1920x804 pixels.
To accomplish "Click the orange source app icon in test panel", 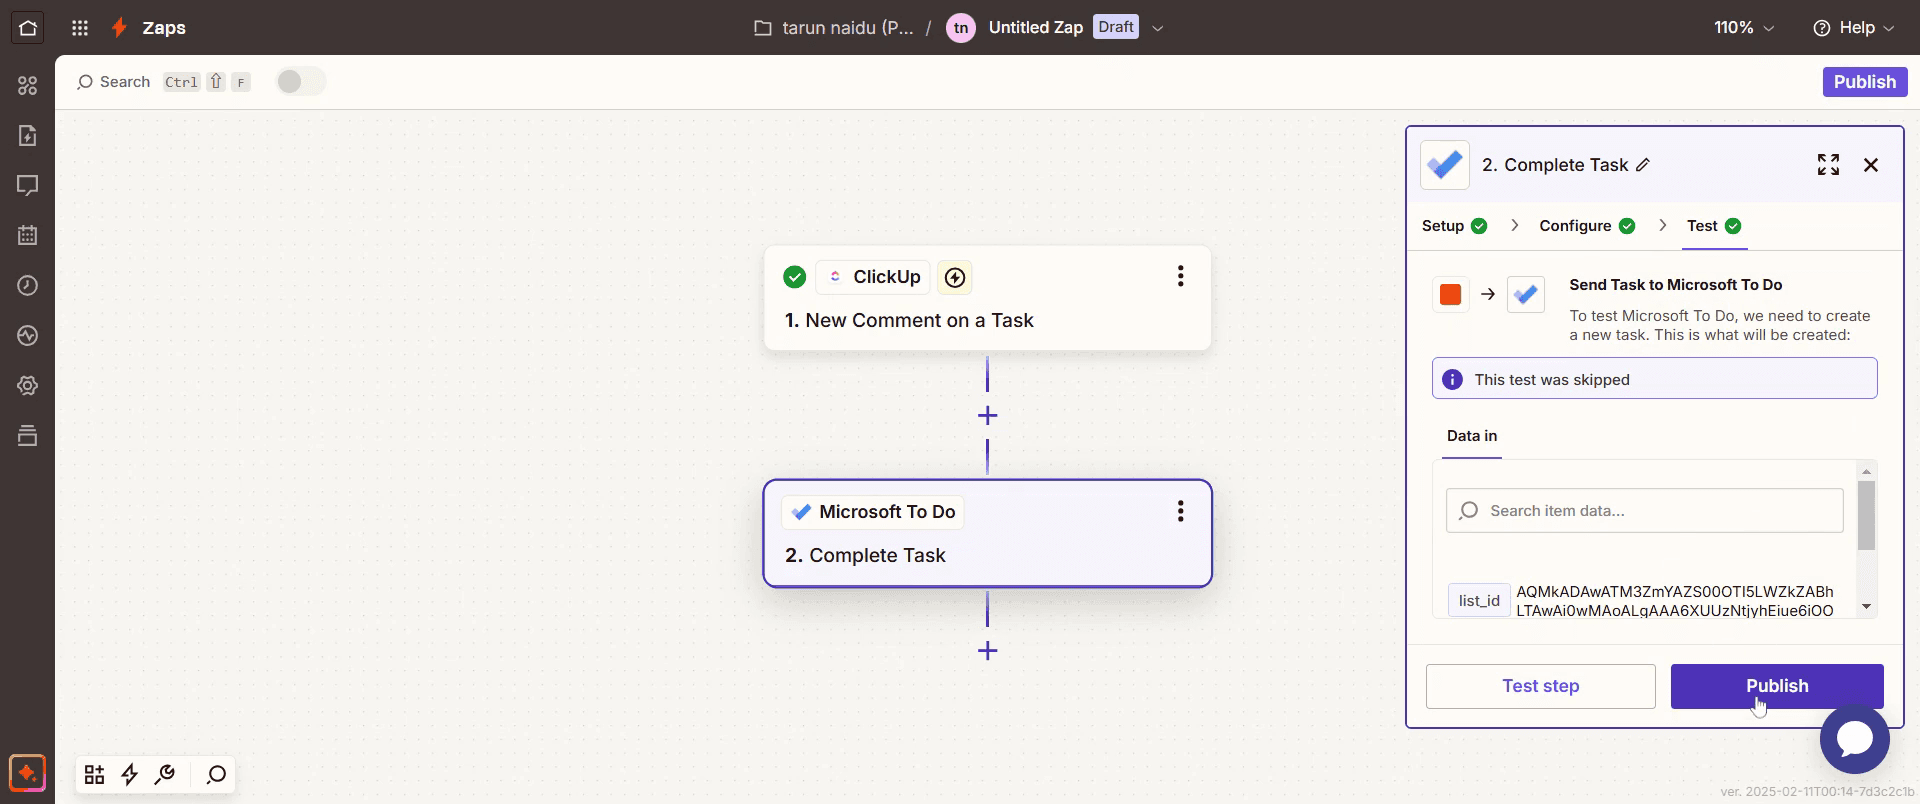I will click(x=1450, y=294).
